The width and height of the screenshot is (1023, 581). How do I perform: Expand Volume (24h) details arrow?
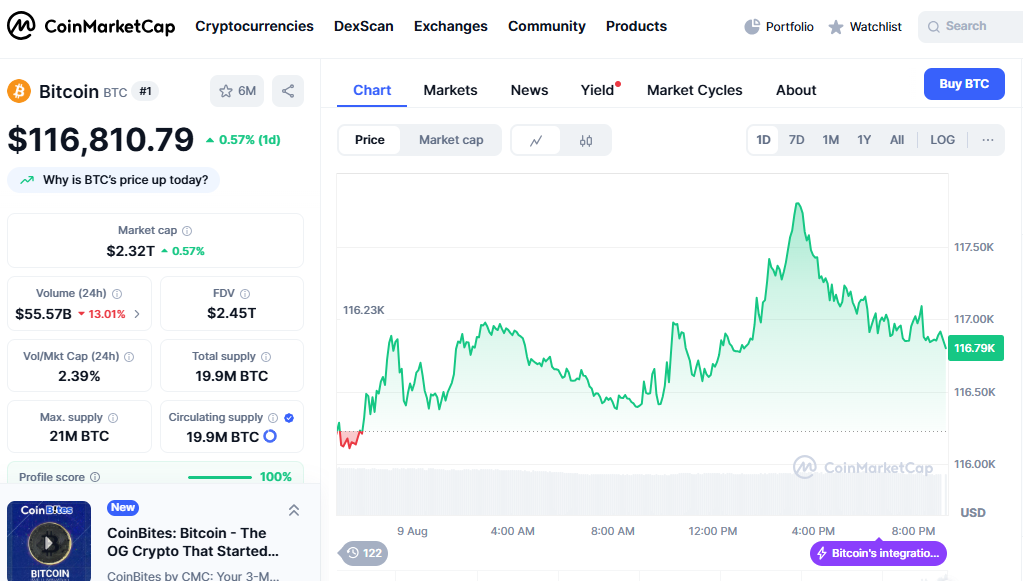137,314
